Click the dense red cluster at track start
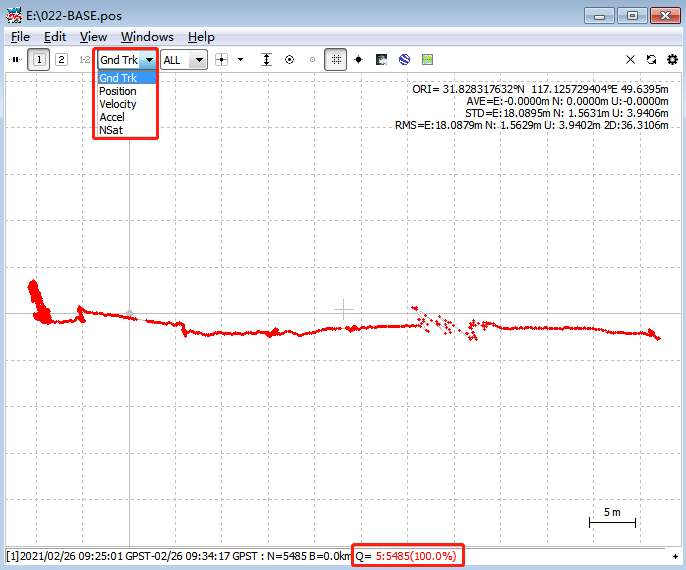Image resolution: width=686 pixels, height=570 pixels. (39, 303)
